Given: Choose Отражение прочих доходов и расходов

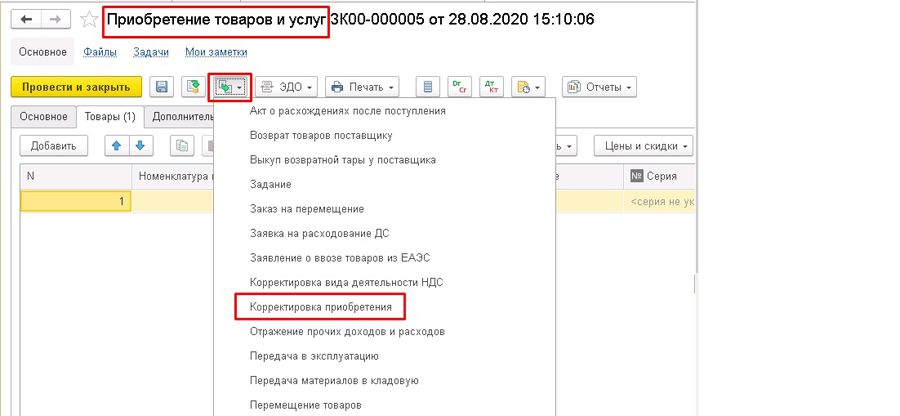Looking at the screenshot, I should (347, 332).
